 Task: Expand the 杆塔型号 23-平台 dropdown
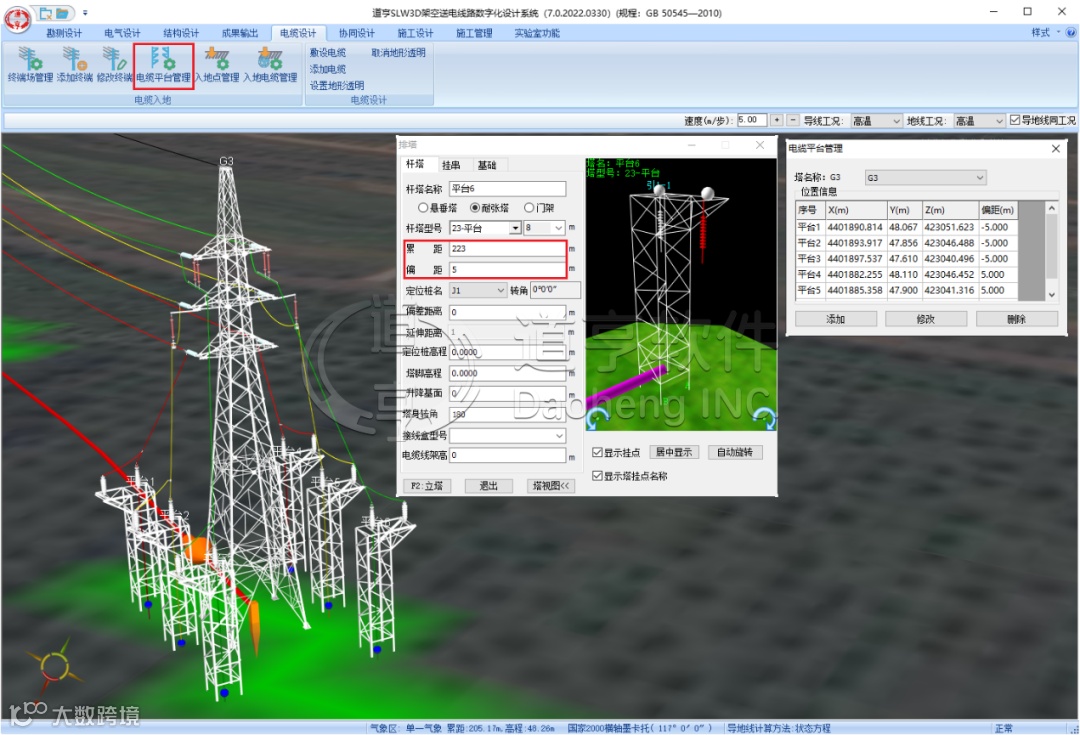[x=515, y=228]
